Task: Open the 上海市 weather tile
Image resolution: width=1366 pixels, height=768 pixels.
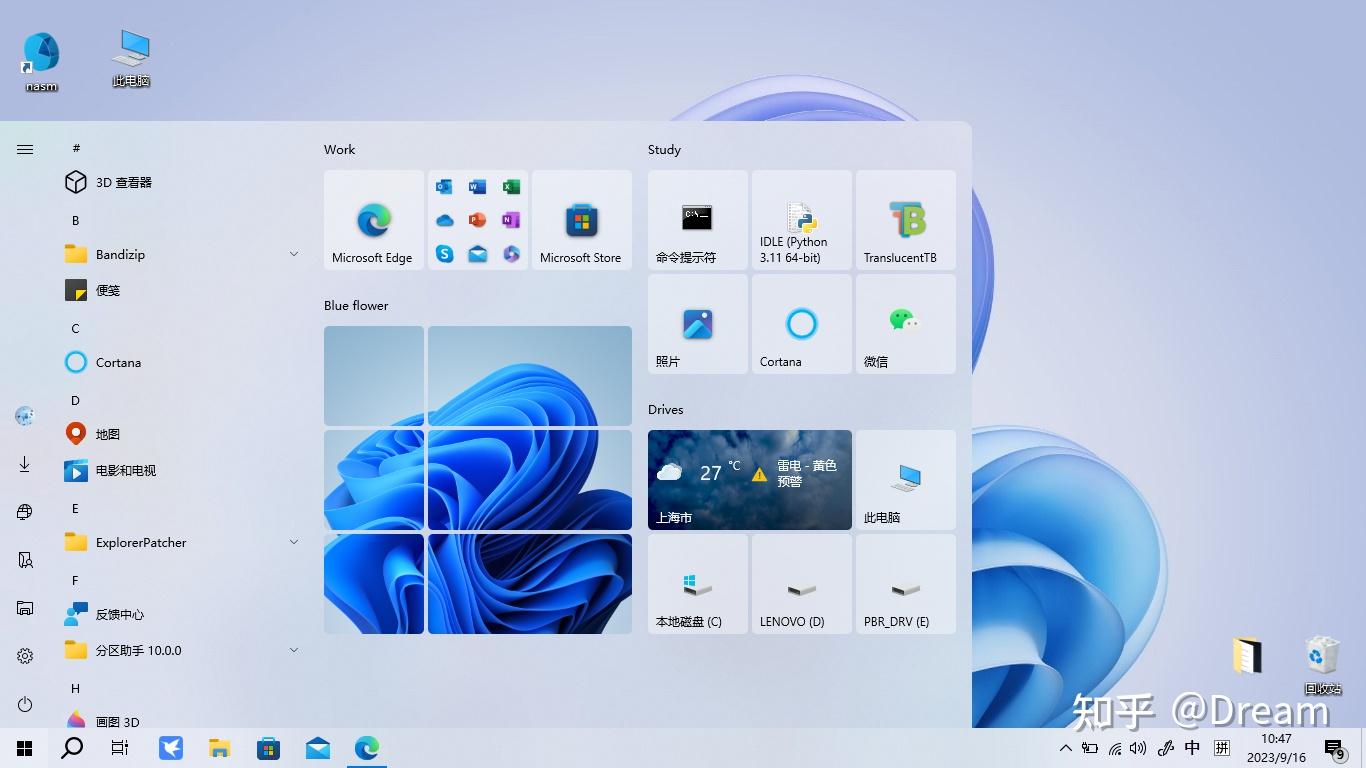Action: click(x=750, y=480)
